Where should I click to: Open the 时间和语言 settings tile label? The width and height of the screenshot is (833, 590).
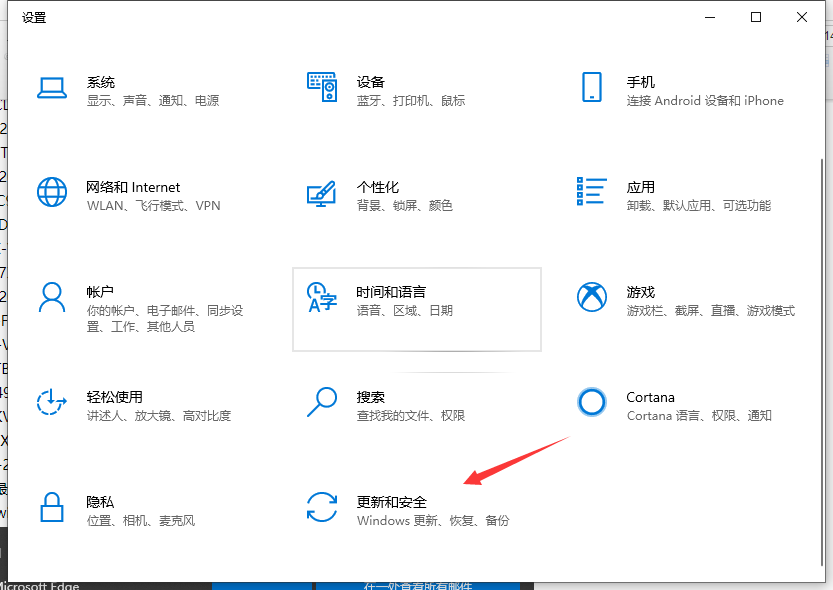(x=391, y=292)
